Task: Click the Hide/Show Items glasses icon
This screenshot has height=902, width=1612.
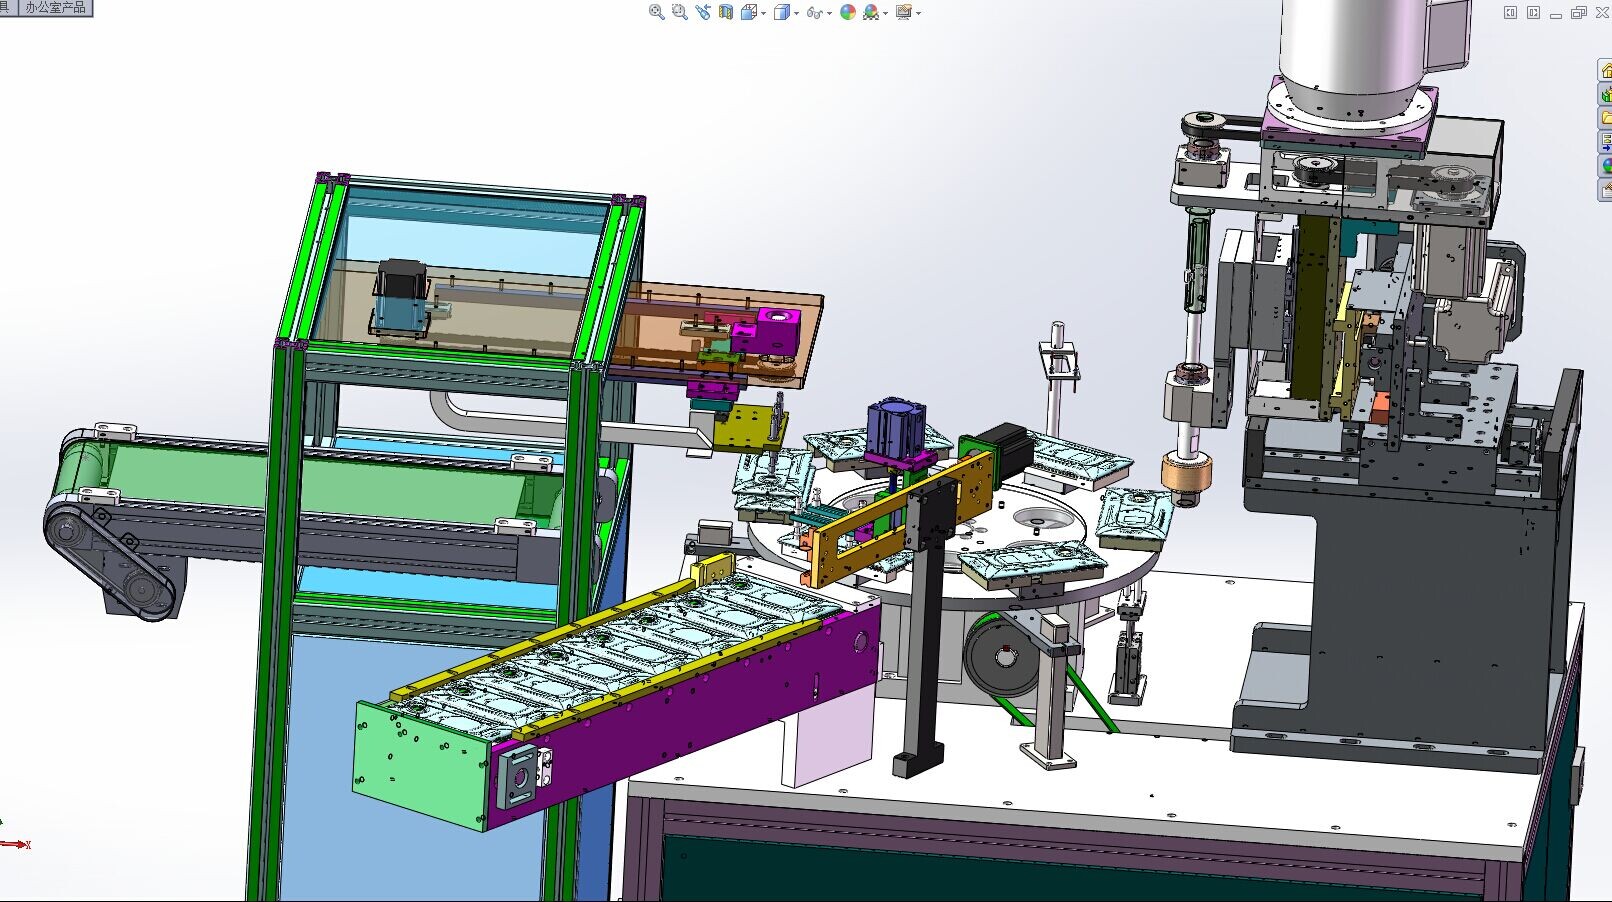Action: coord(814,13)
